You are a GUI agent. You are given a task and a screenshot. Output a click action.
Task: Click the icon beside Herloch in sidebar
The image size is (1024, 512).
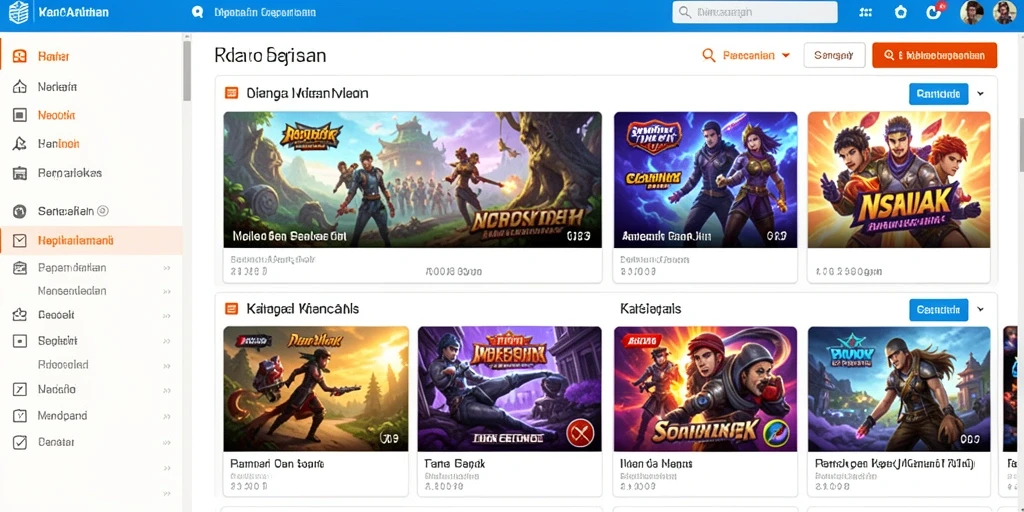click(x=20, y=144)
